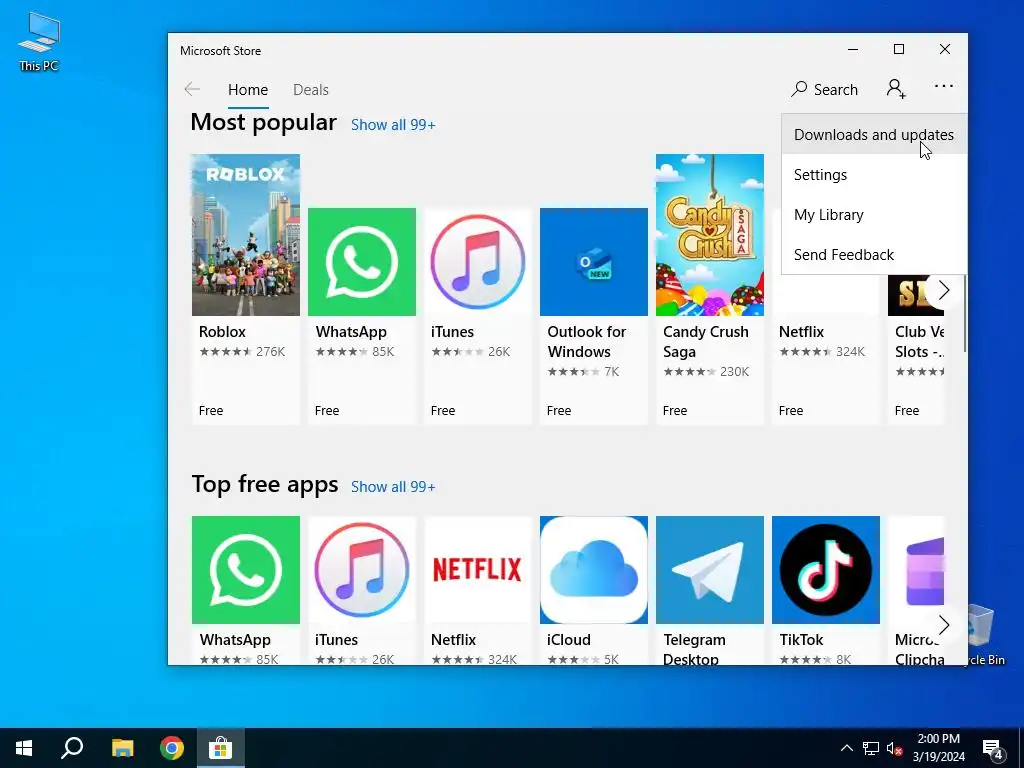This screenshot has width=1024, height=768.
Task: Click the Store window vertical scrollbar
Action: (x=965, y=313)
